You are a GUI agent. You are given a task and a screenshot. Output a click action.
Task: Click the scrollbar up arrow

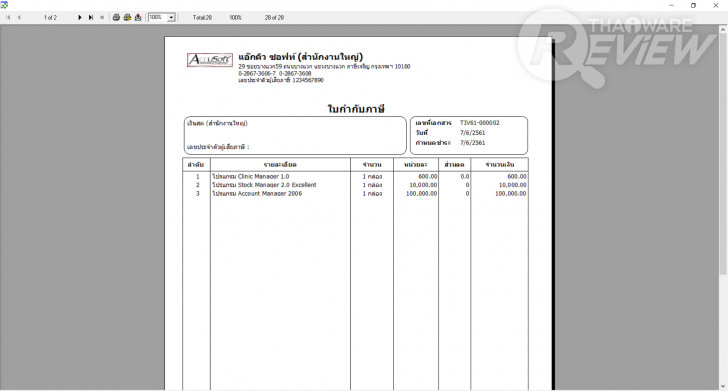click(723, 29)
